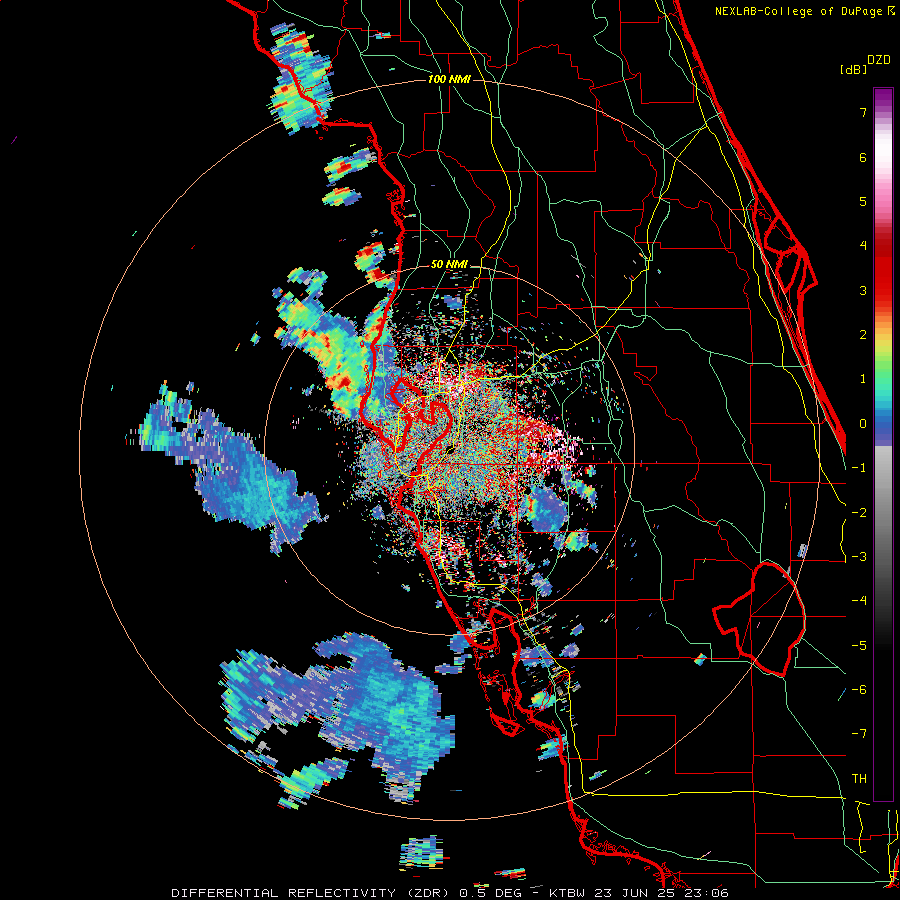
Task: Click the DZD color scale title
Action: (x=879, y=60)
